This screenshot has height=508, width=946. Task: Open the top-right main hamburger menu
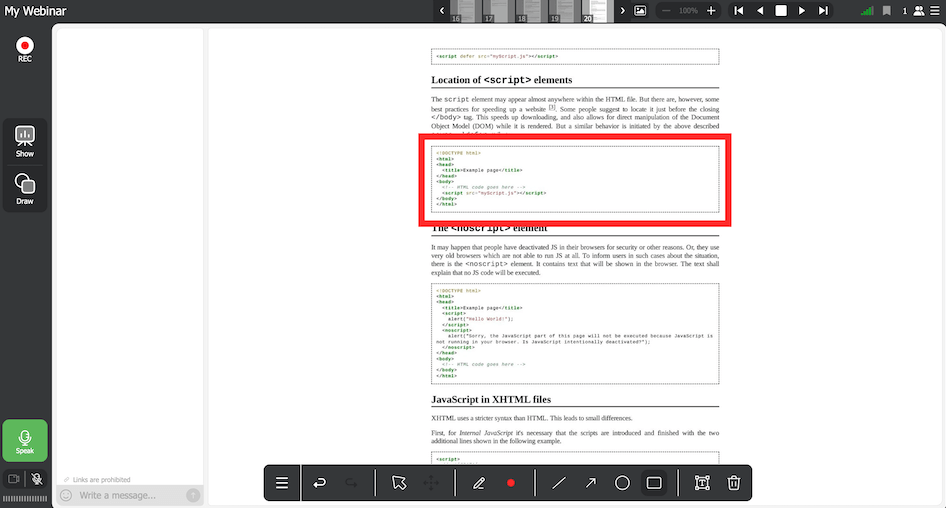(935, 11)
